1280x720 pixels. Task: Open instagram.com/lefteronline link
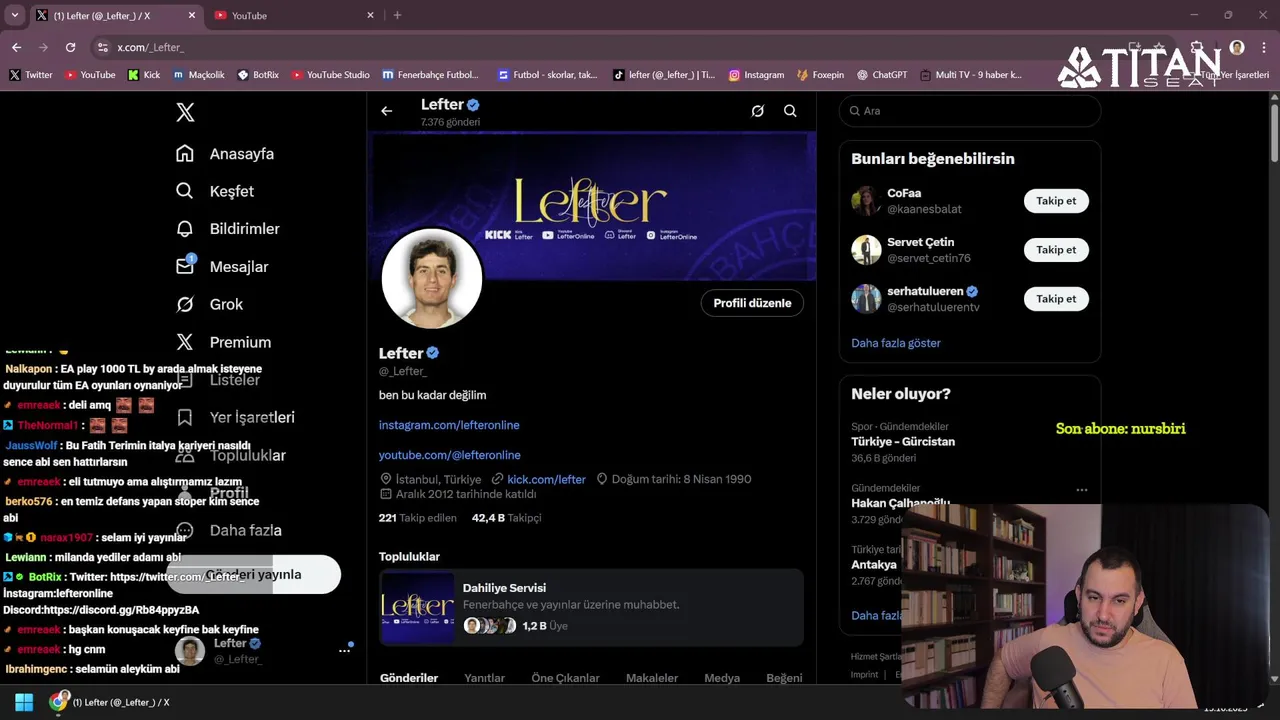pyautogui.click(x=449, y=425)
